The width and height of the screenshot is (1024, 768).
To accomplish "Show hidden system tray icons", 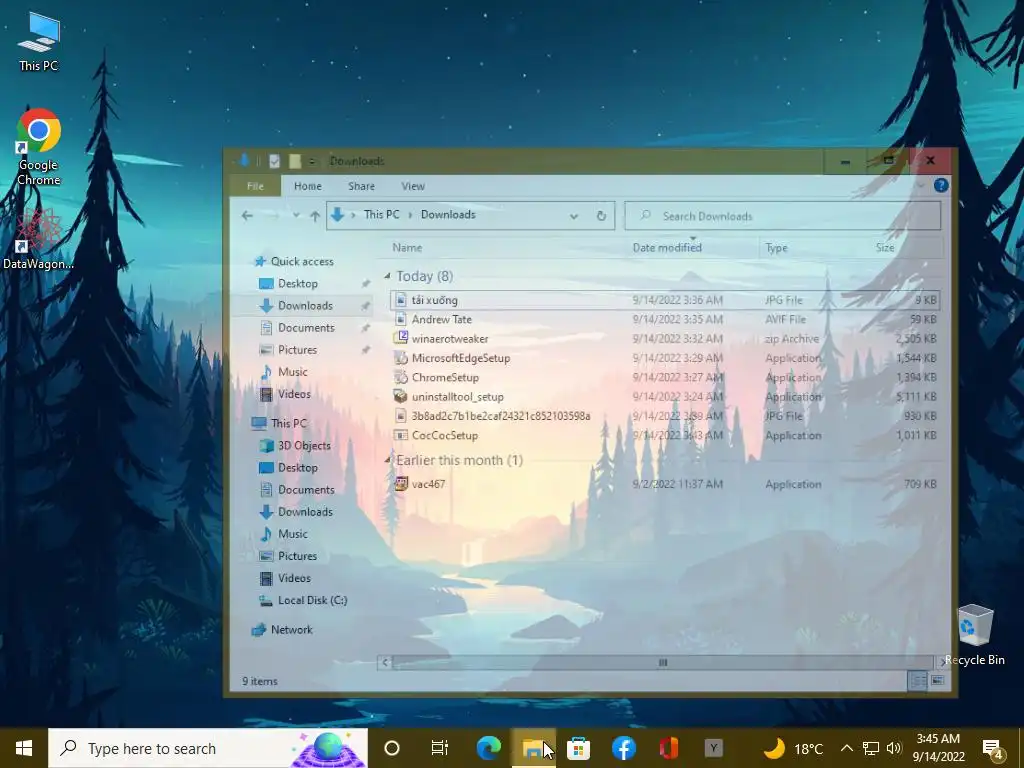I will pyautogui.click(x=846, y=748).
